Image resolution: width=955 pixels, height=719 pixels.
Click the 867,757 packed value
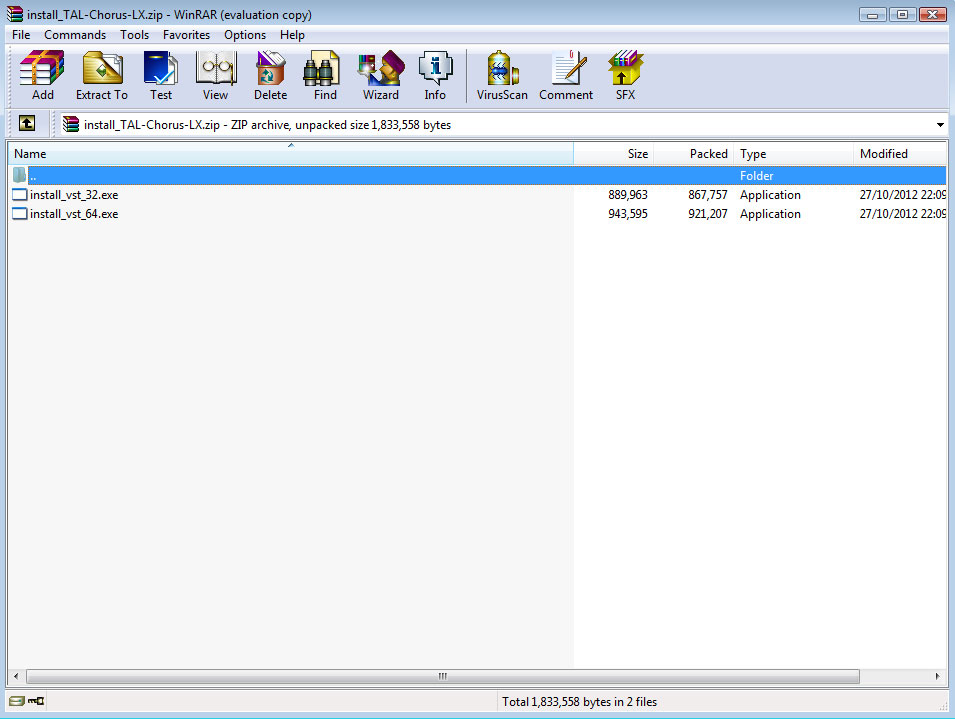(x=708, y=195)
